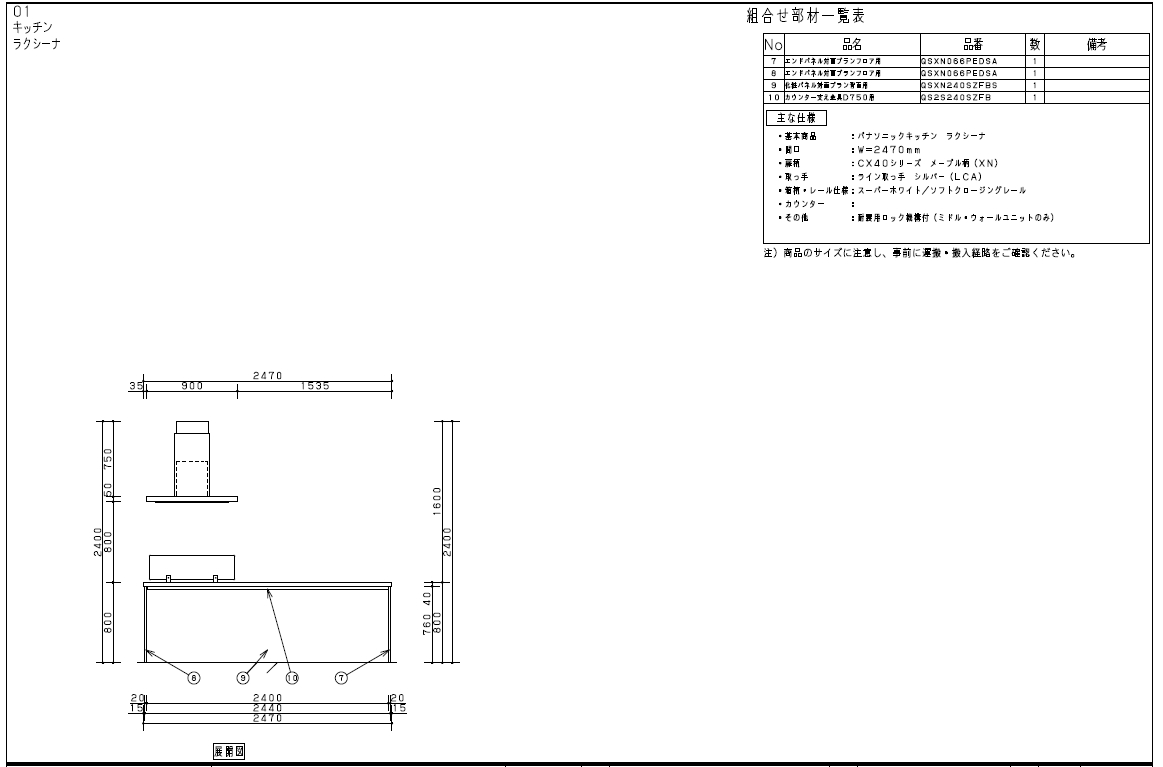Image resolution: width=1163 pixels, height=767 pixels.
Task: Click the 2440 dimension label
Action: pos(266,708)
